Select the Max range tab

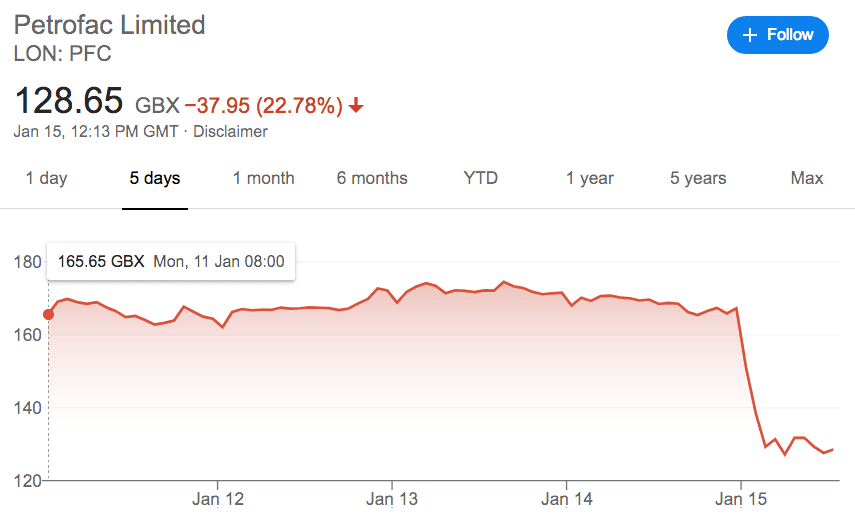[x=806, y=179]
